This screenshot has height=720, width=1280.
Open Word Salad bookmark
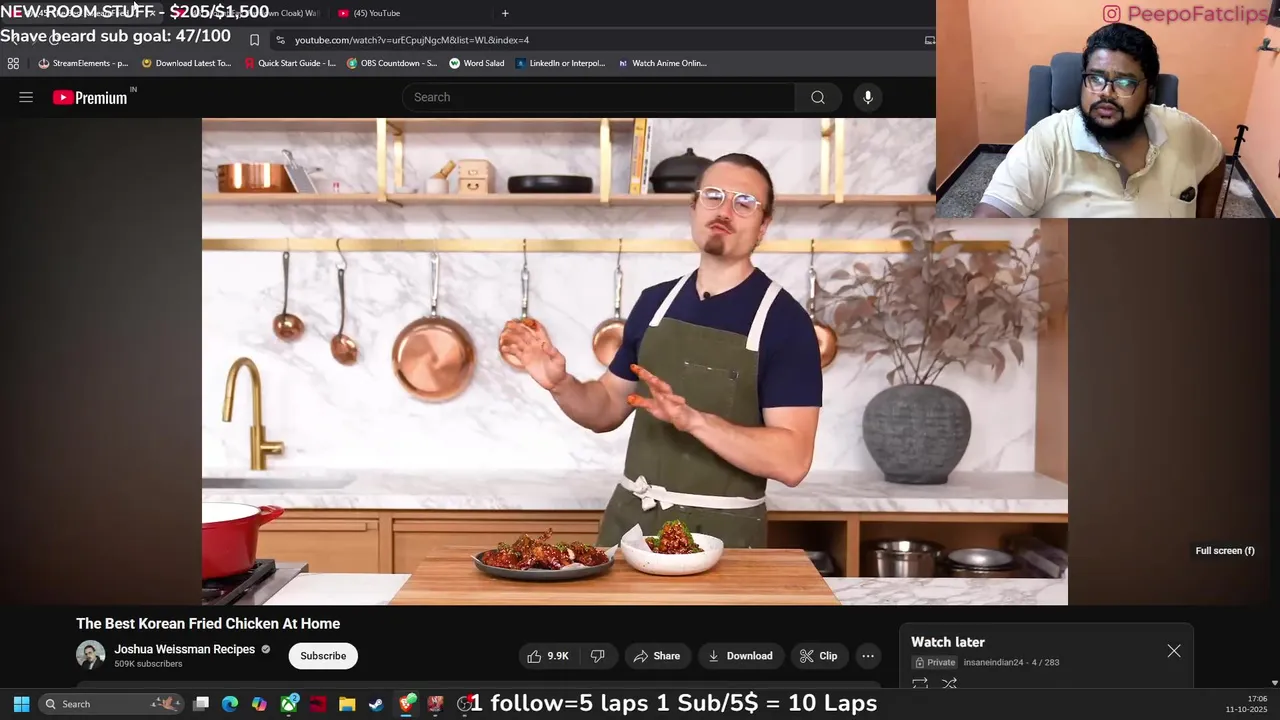(x=477, y=63)
